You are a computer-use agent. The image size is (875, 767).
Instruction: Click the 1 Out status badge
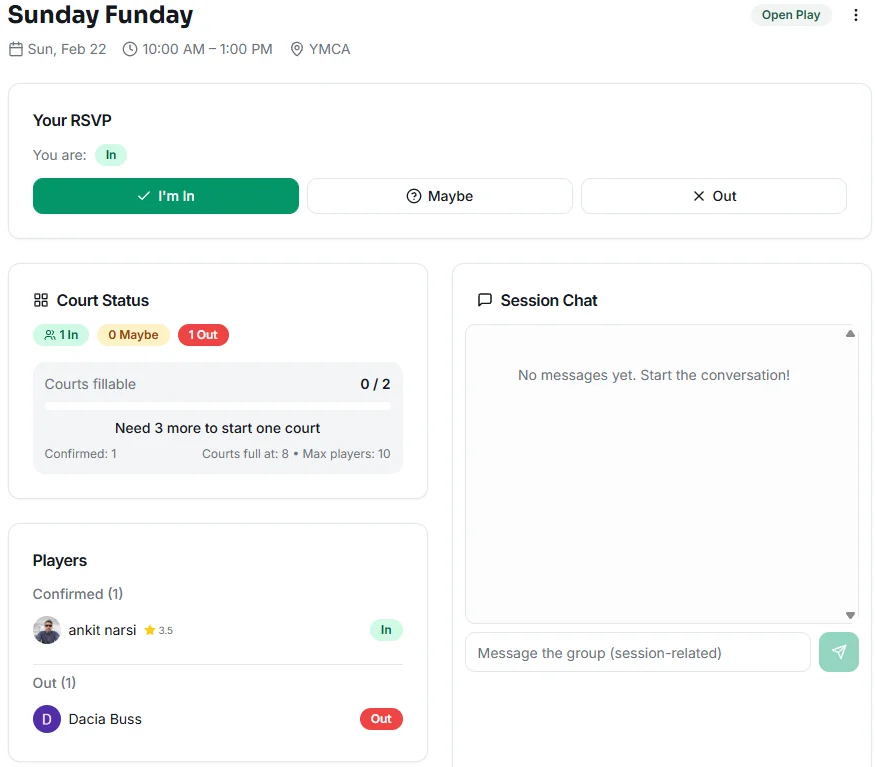point(203,334)
